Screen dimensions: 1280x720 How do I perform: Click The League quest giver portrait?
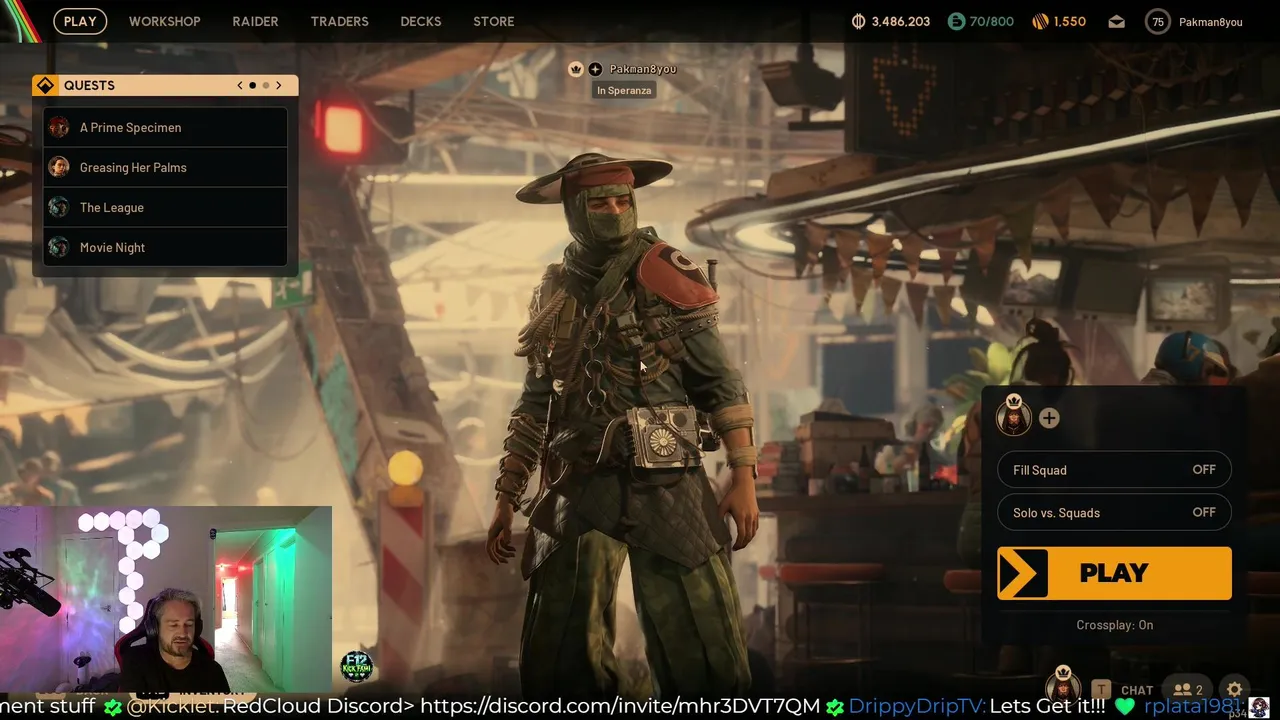[59, 207]
